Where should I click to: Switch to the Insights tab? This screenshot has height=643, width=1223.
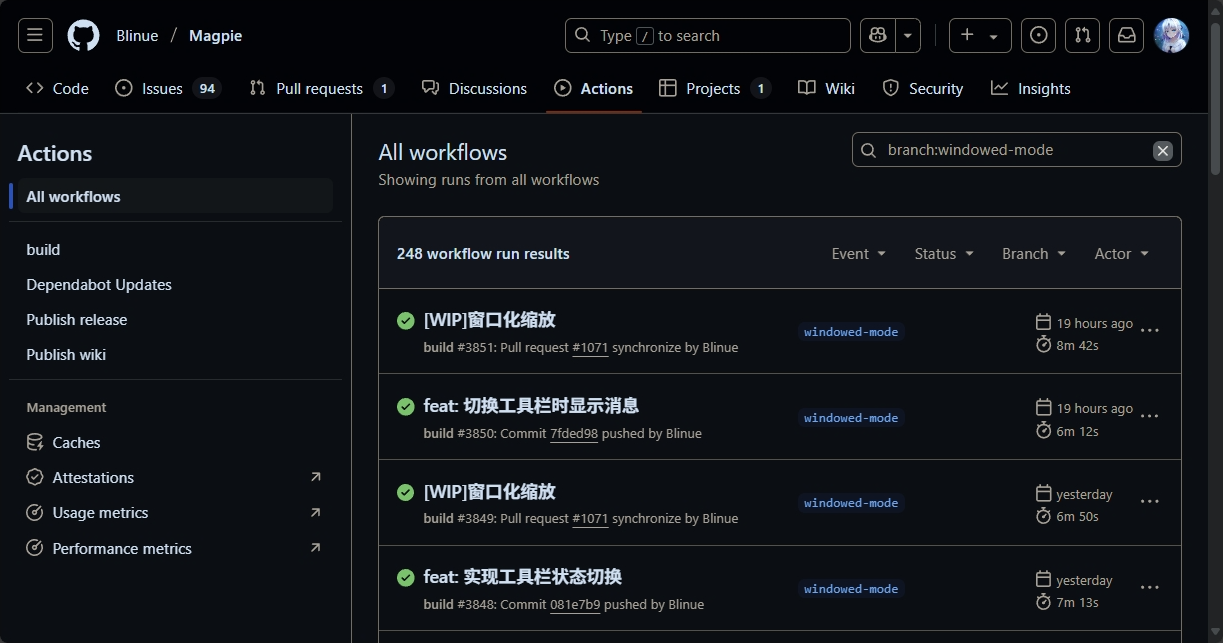click(1031, 89)
